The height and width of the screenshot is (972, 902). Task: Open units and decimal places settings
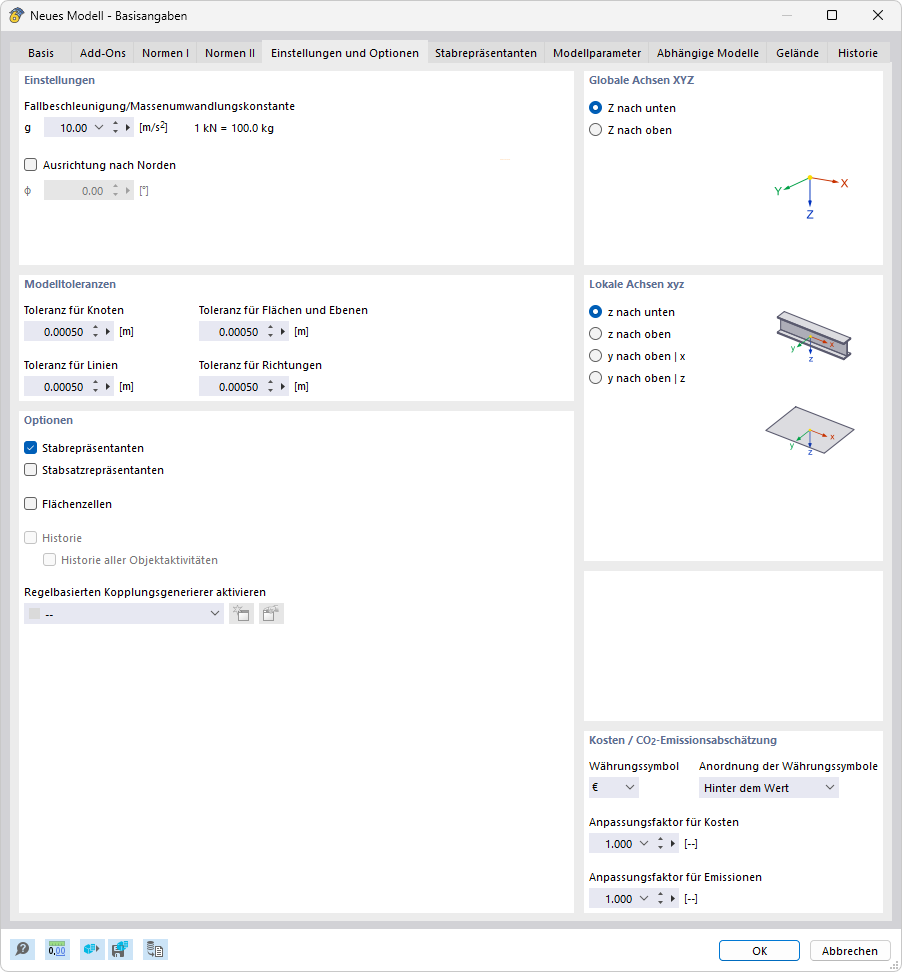click(x=57, y=949)
